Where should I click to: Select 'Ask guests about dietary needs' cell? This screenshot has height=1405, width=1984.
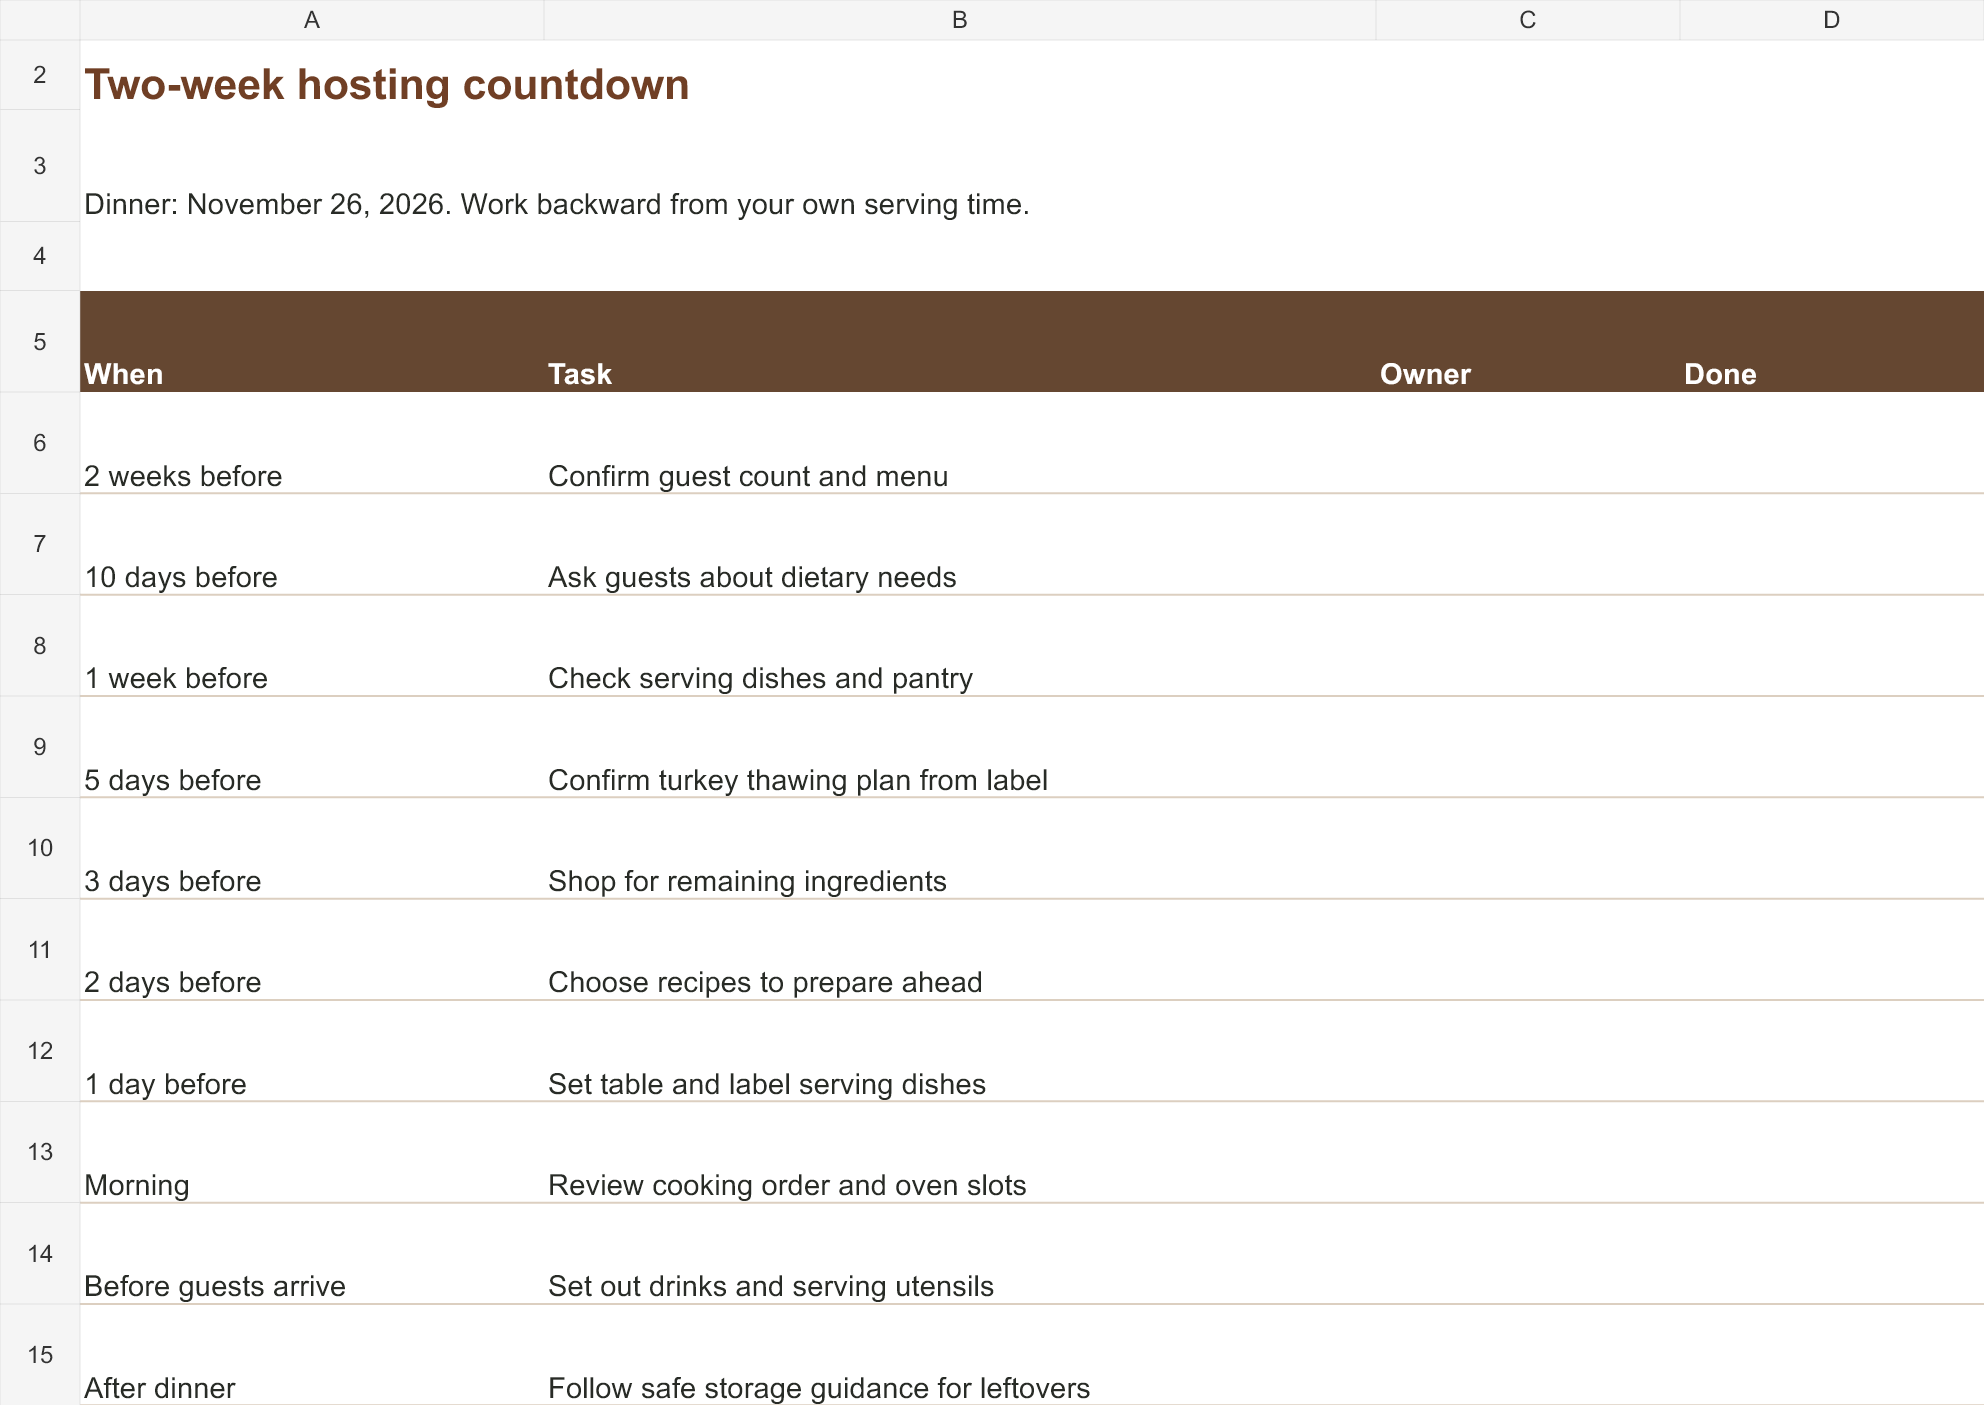[960, 544]
